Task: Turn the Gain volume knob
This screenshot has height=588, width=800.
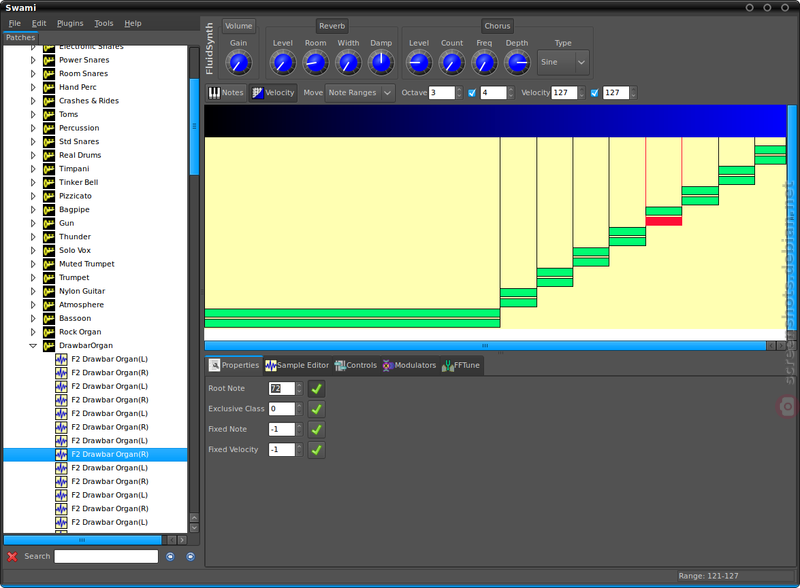Action: 238,63
